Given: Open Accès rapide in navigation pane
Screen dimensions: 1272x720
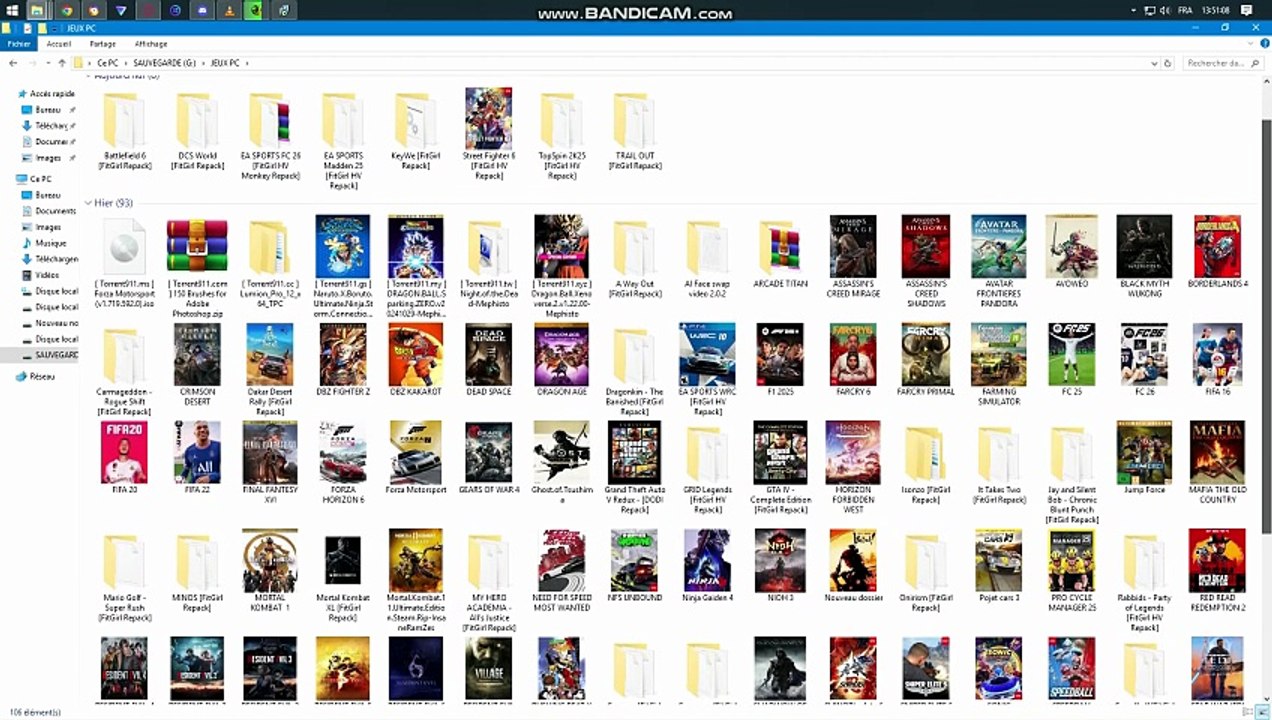Looking at the screenshot, I should 45,93.
